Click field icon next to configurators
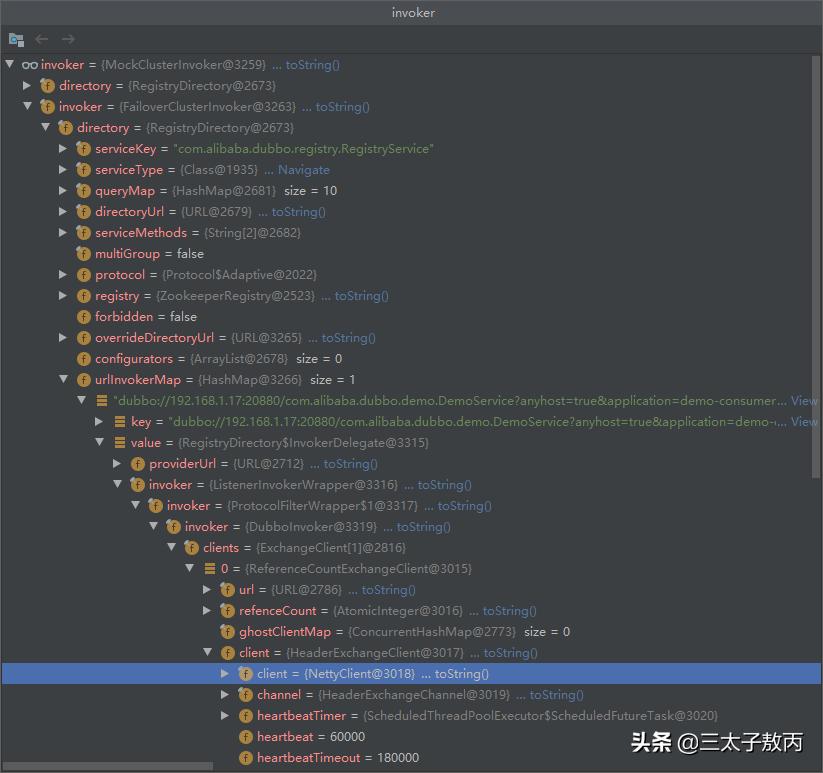 point(83,359)
